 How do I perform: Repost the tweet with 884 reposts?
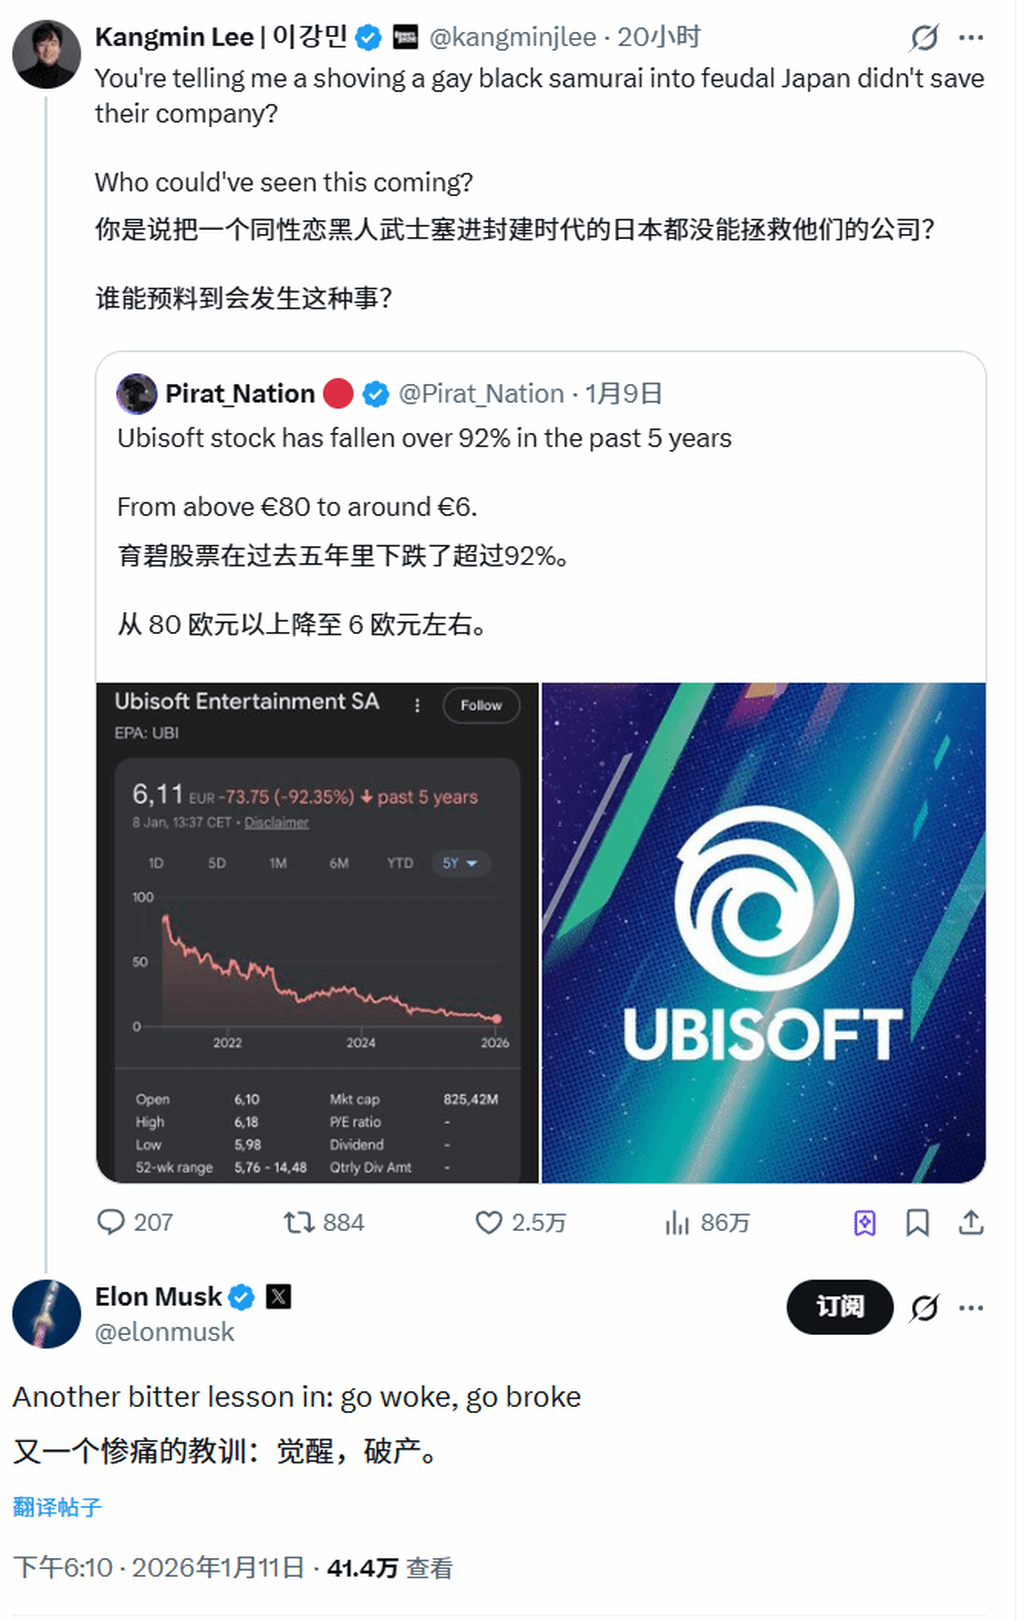click(x=299, y=1222)
